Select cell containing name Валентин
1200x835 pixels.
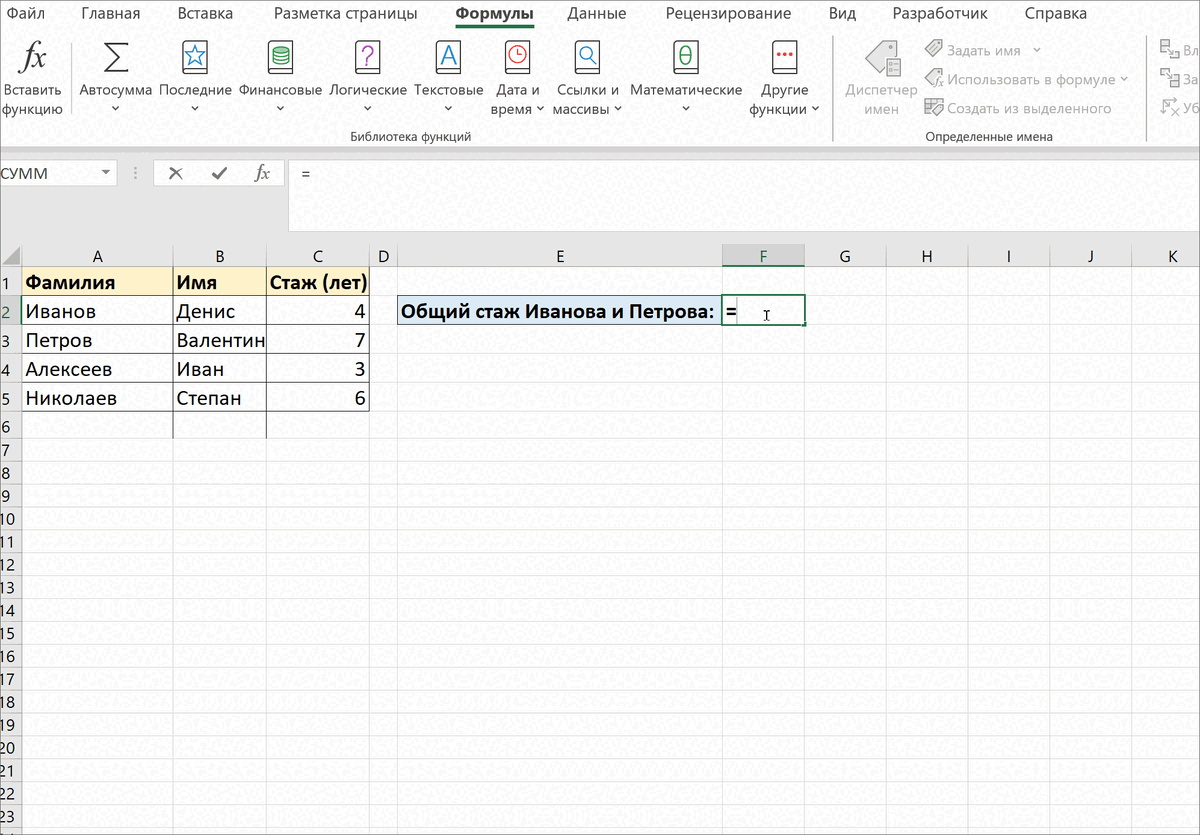(x=219, y=341)
